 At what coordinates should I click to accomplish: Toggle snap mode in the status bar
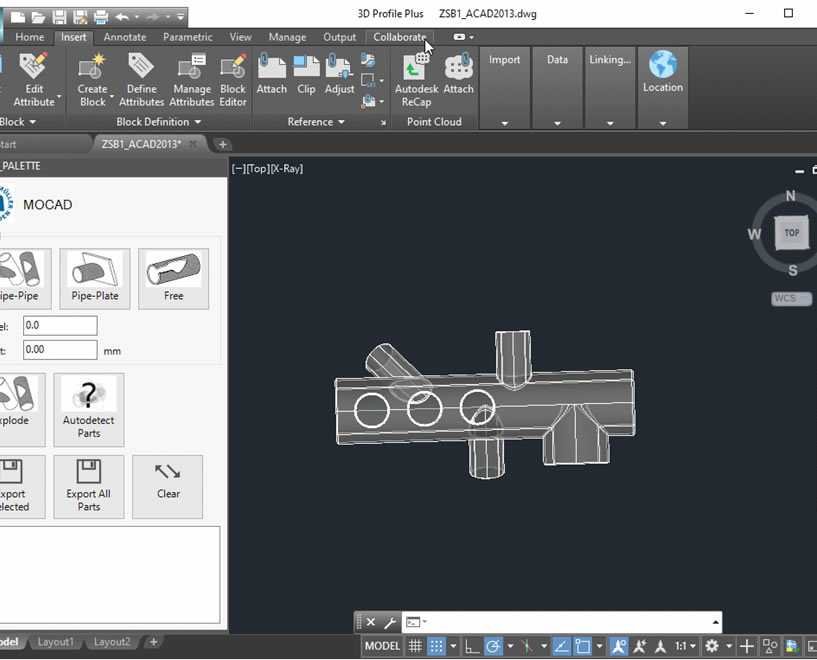[437, 647]
